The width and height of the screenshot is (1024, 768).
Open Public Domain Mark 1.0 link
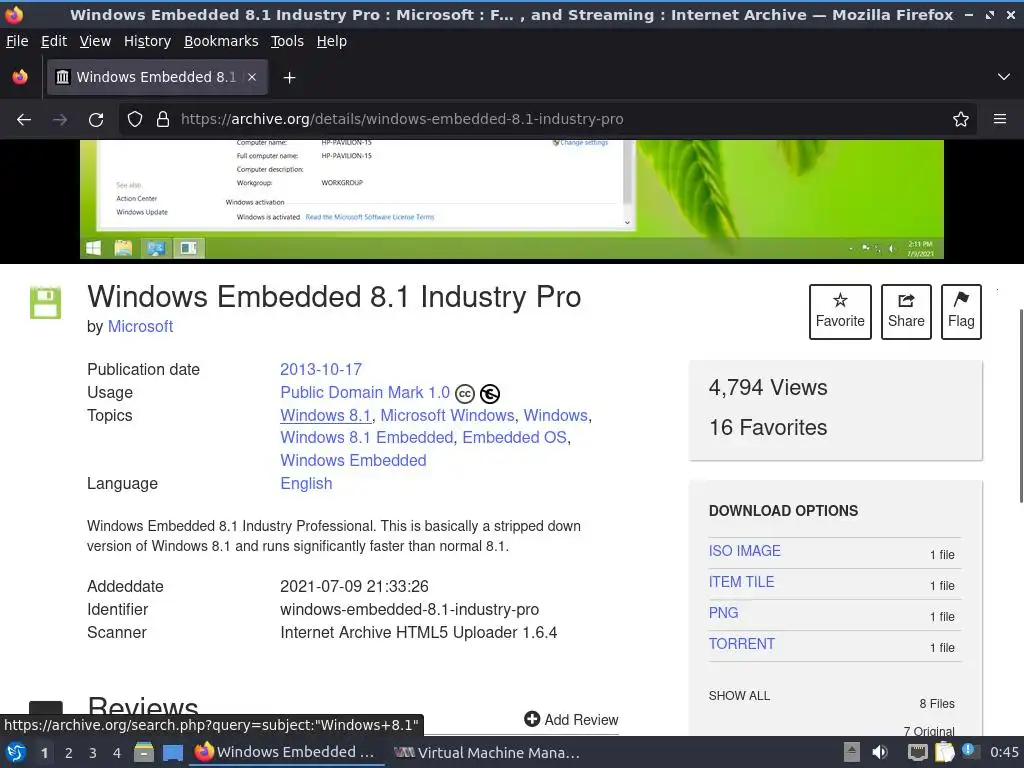pyautogui.click(x=365, y=392)
